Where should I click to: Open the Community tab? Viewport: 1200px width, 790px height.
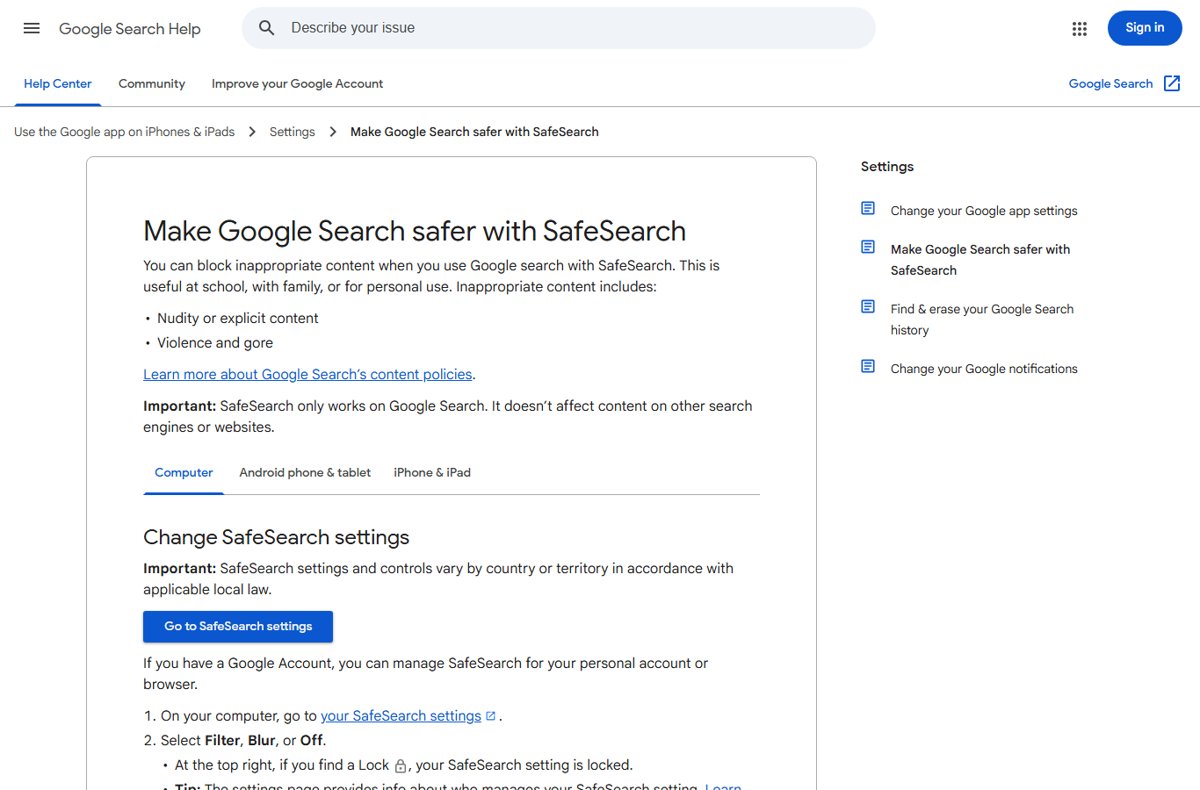pyautogui.click(x=152, y=84)
